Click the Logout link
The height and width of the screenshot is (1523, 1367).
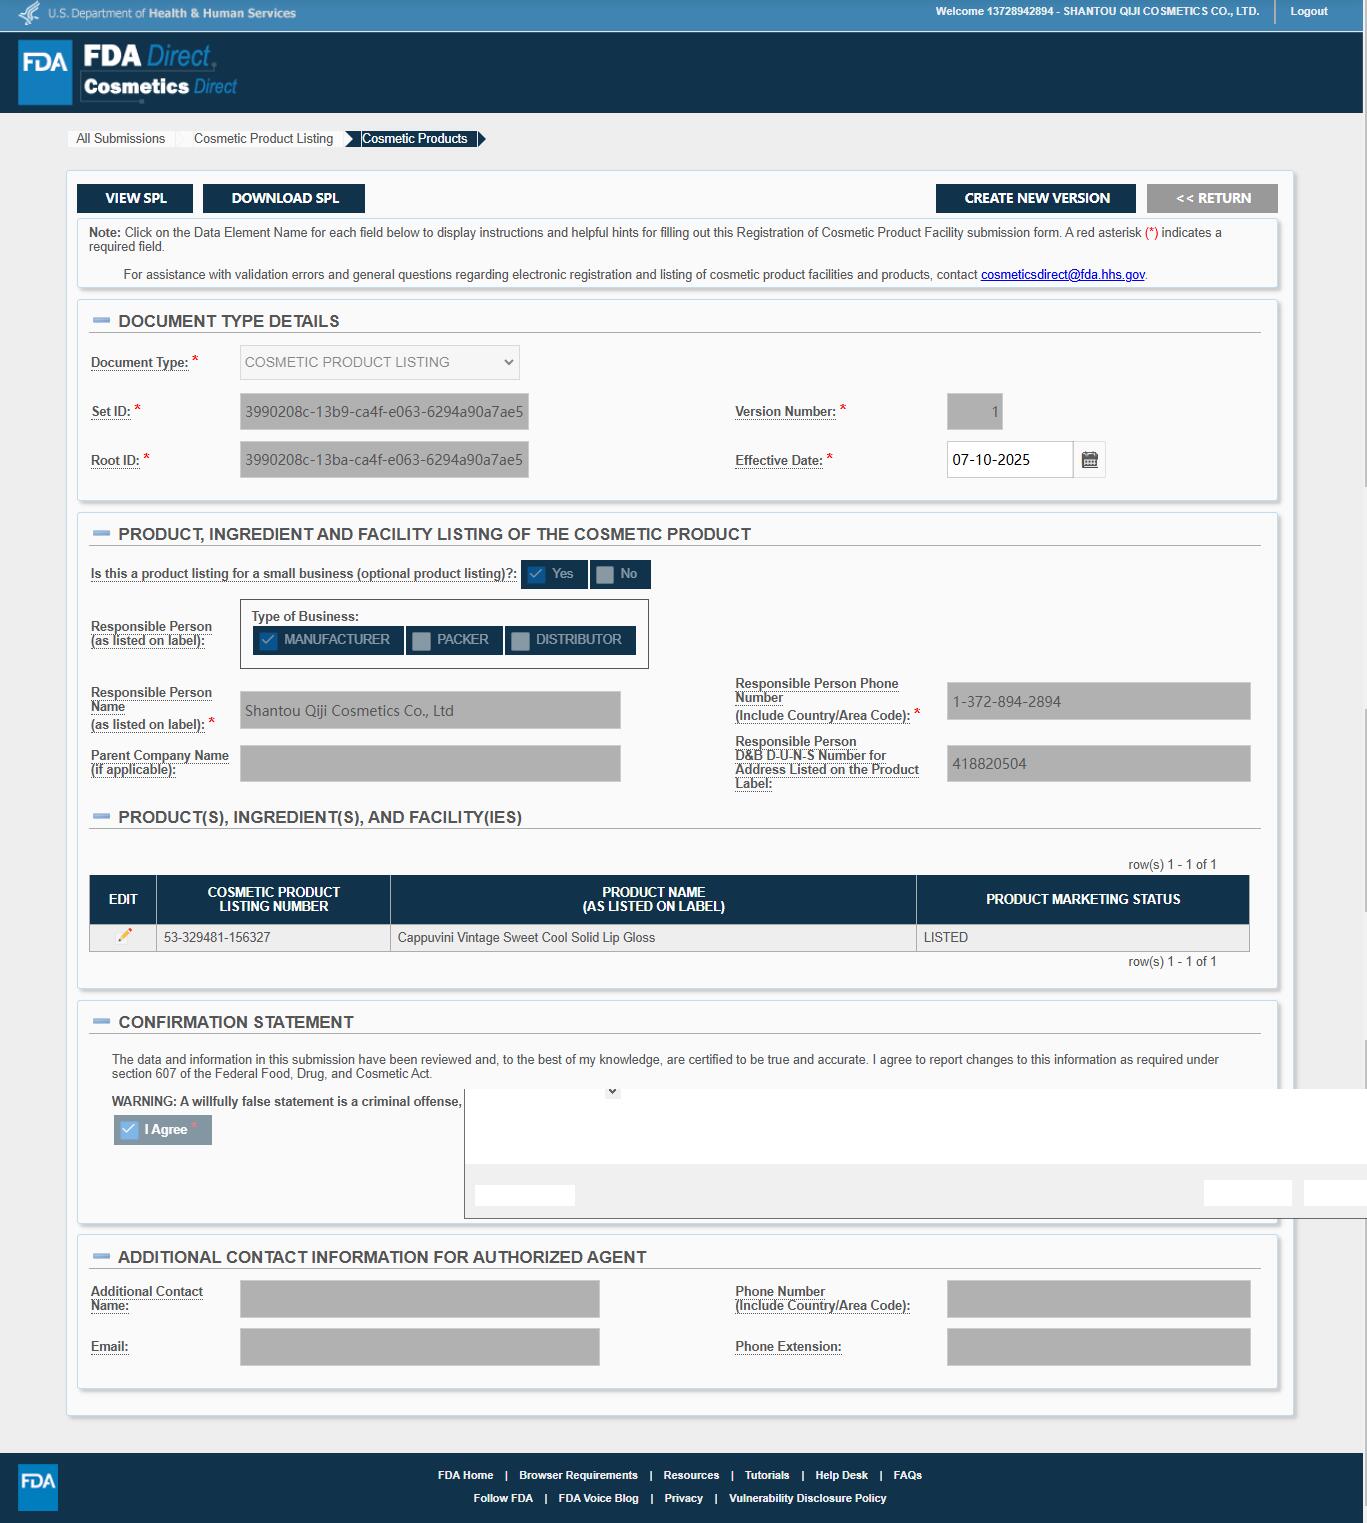tap(1308, 12)
